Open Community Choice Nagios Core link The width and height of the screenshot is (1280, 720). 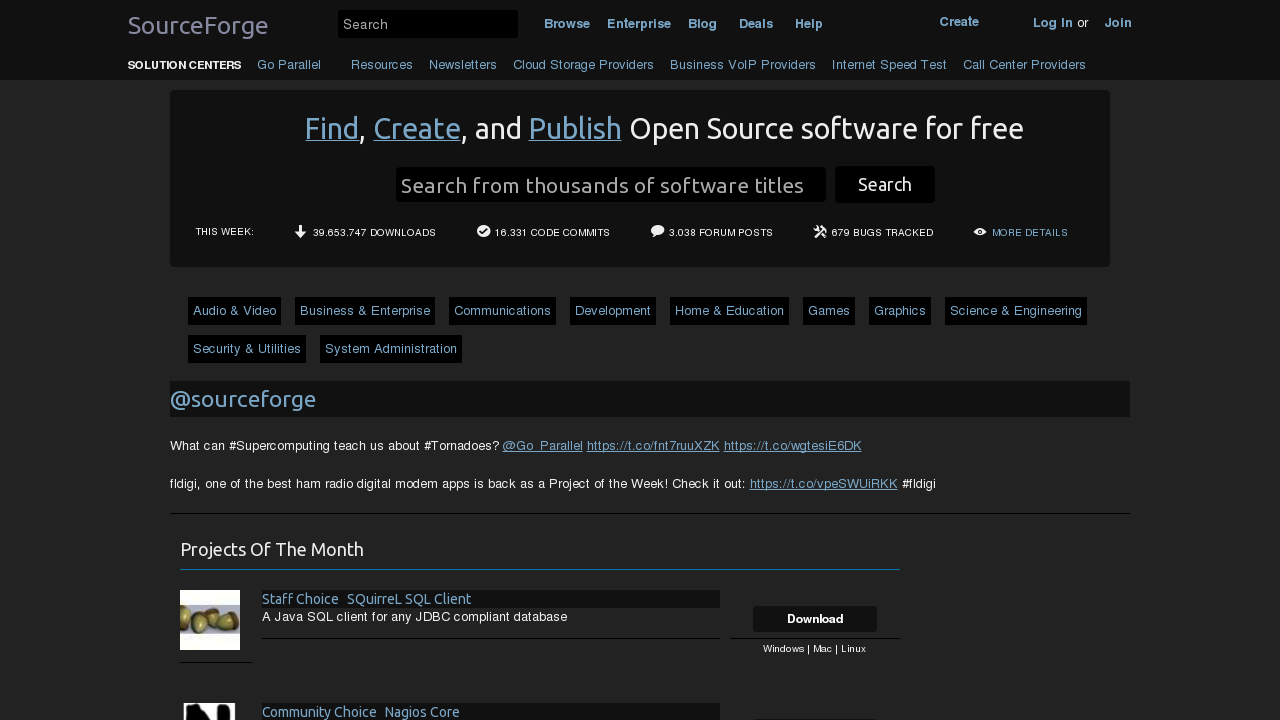361,712
